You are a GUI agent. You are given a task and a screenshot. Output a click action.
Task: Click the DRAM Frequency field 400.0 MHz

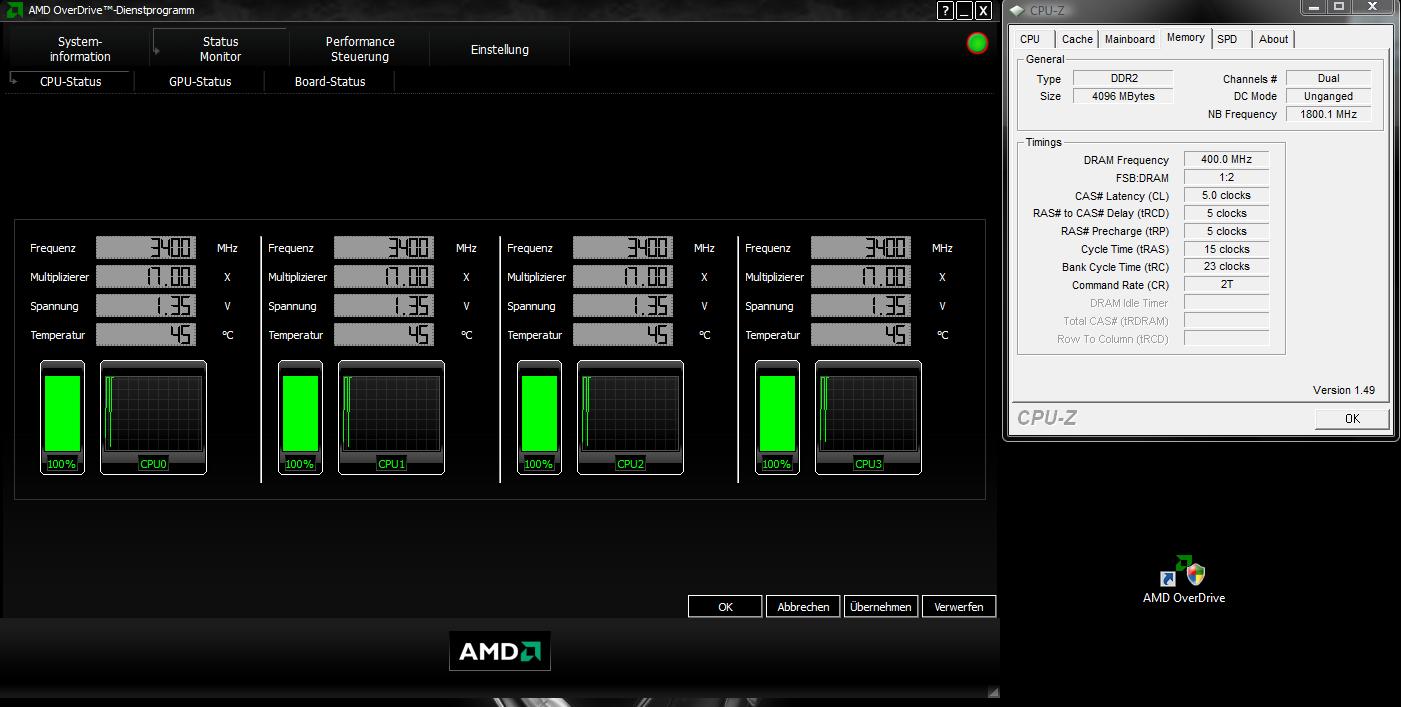(x=1226, y=159)
